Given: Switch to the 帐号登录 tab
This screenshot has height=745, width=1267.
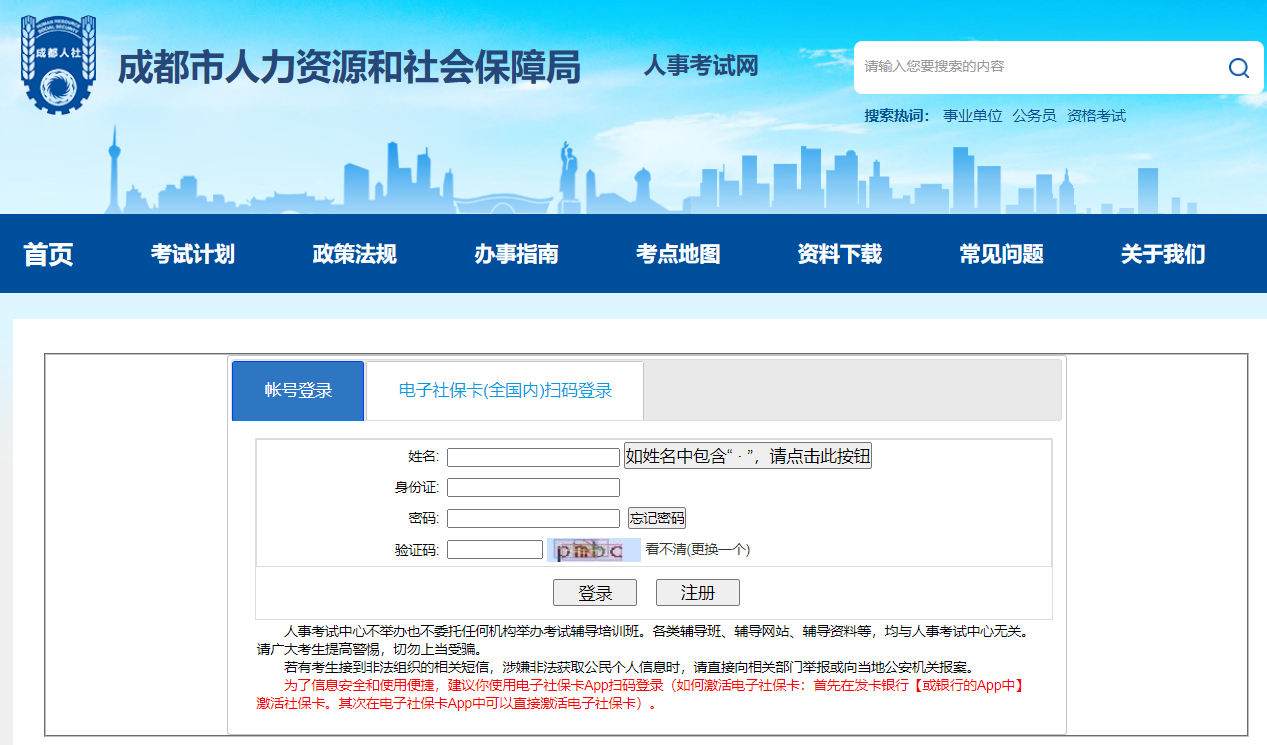Looking at the screenshot, I should point(298,391).
